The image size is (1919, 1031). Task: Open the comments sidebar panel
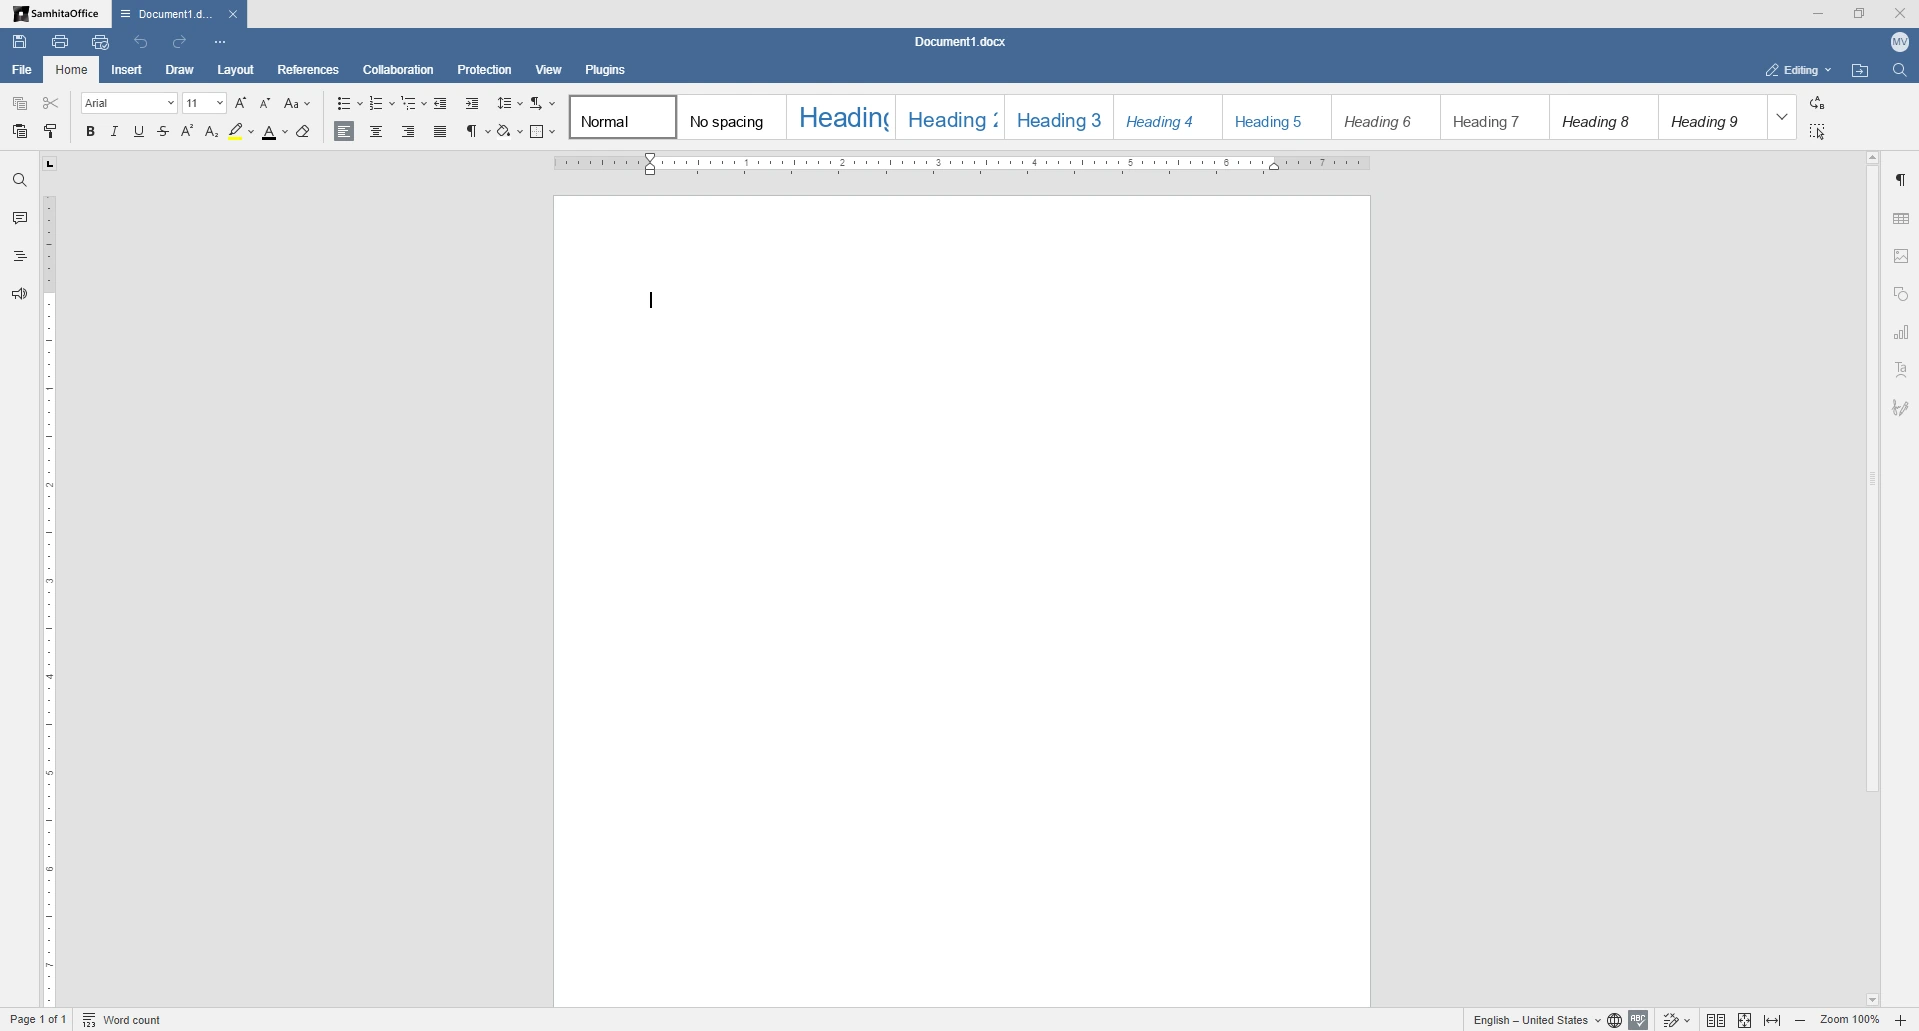click(20, 218)
